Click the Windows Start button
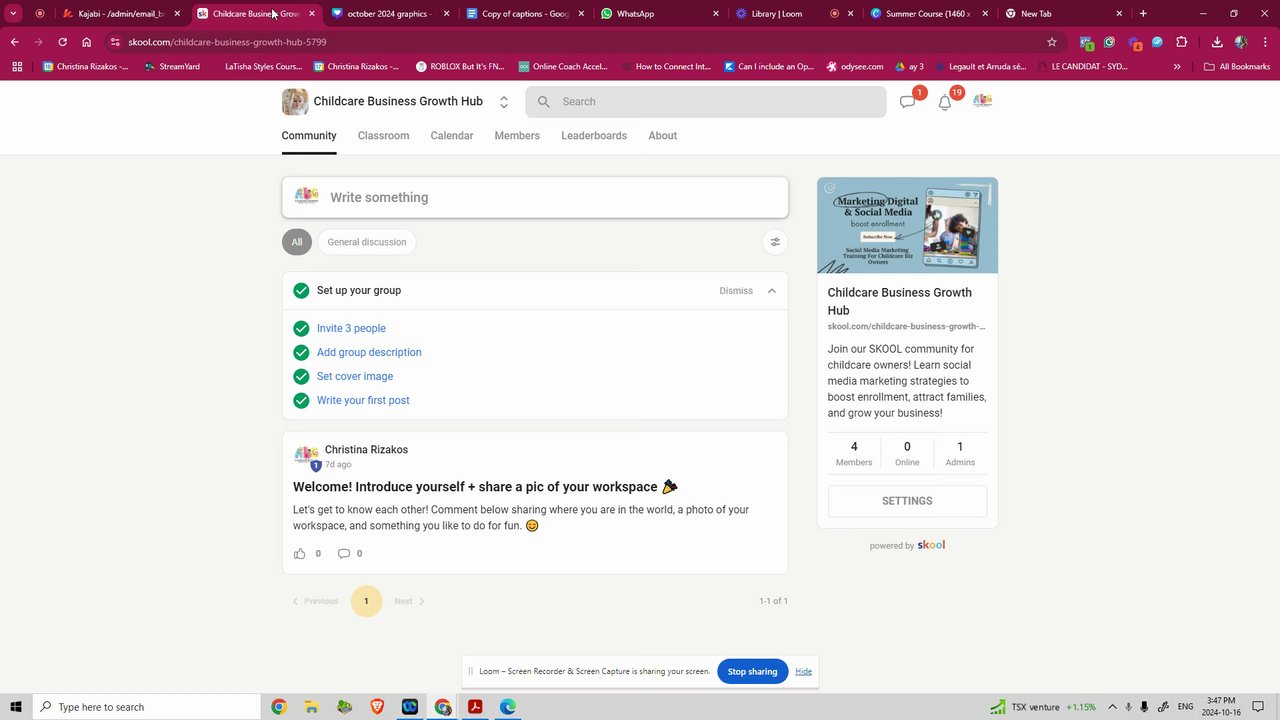 [15, 707]
